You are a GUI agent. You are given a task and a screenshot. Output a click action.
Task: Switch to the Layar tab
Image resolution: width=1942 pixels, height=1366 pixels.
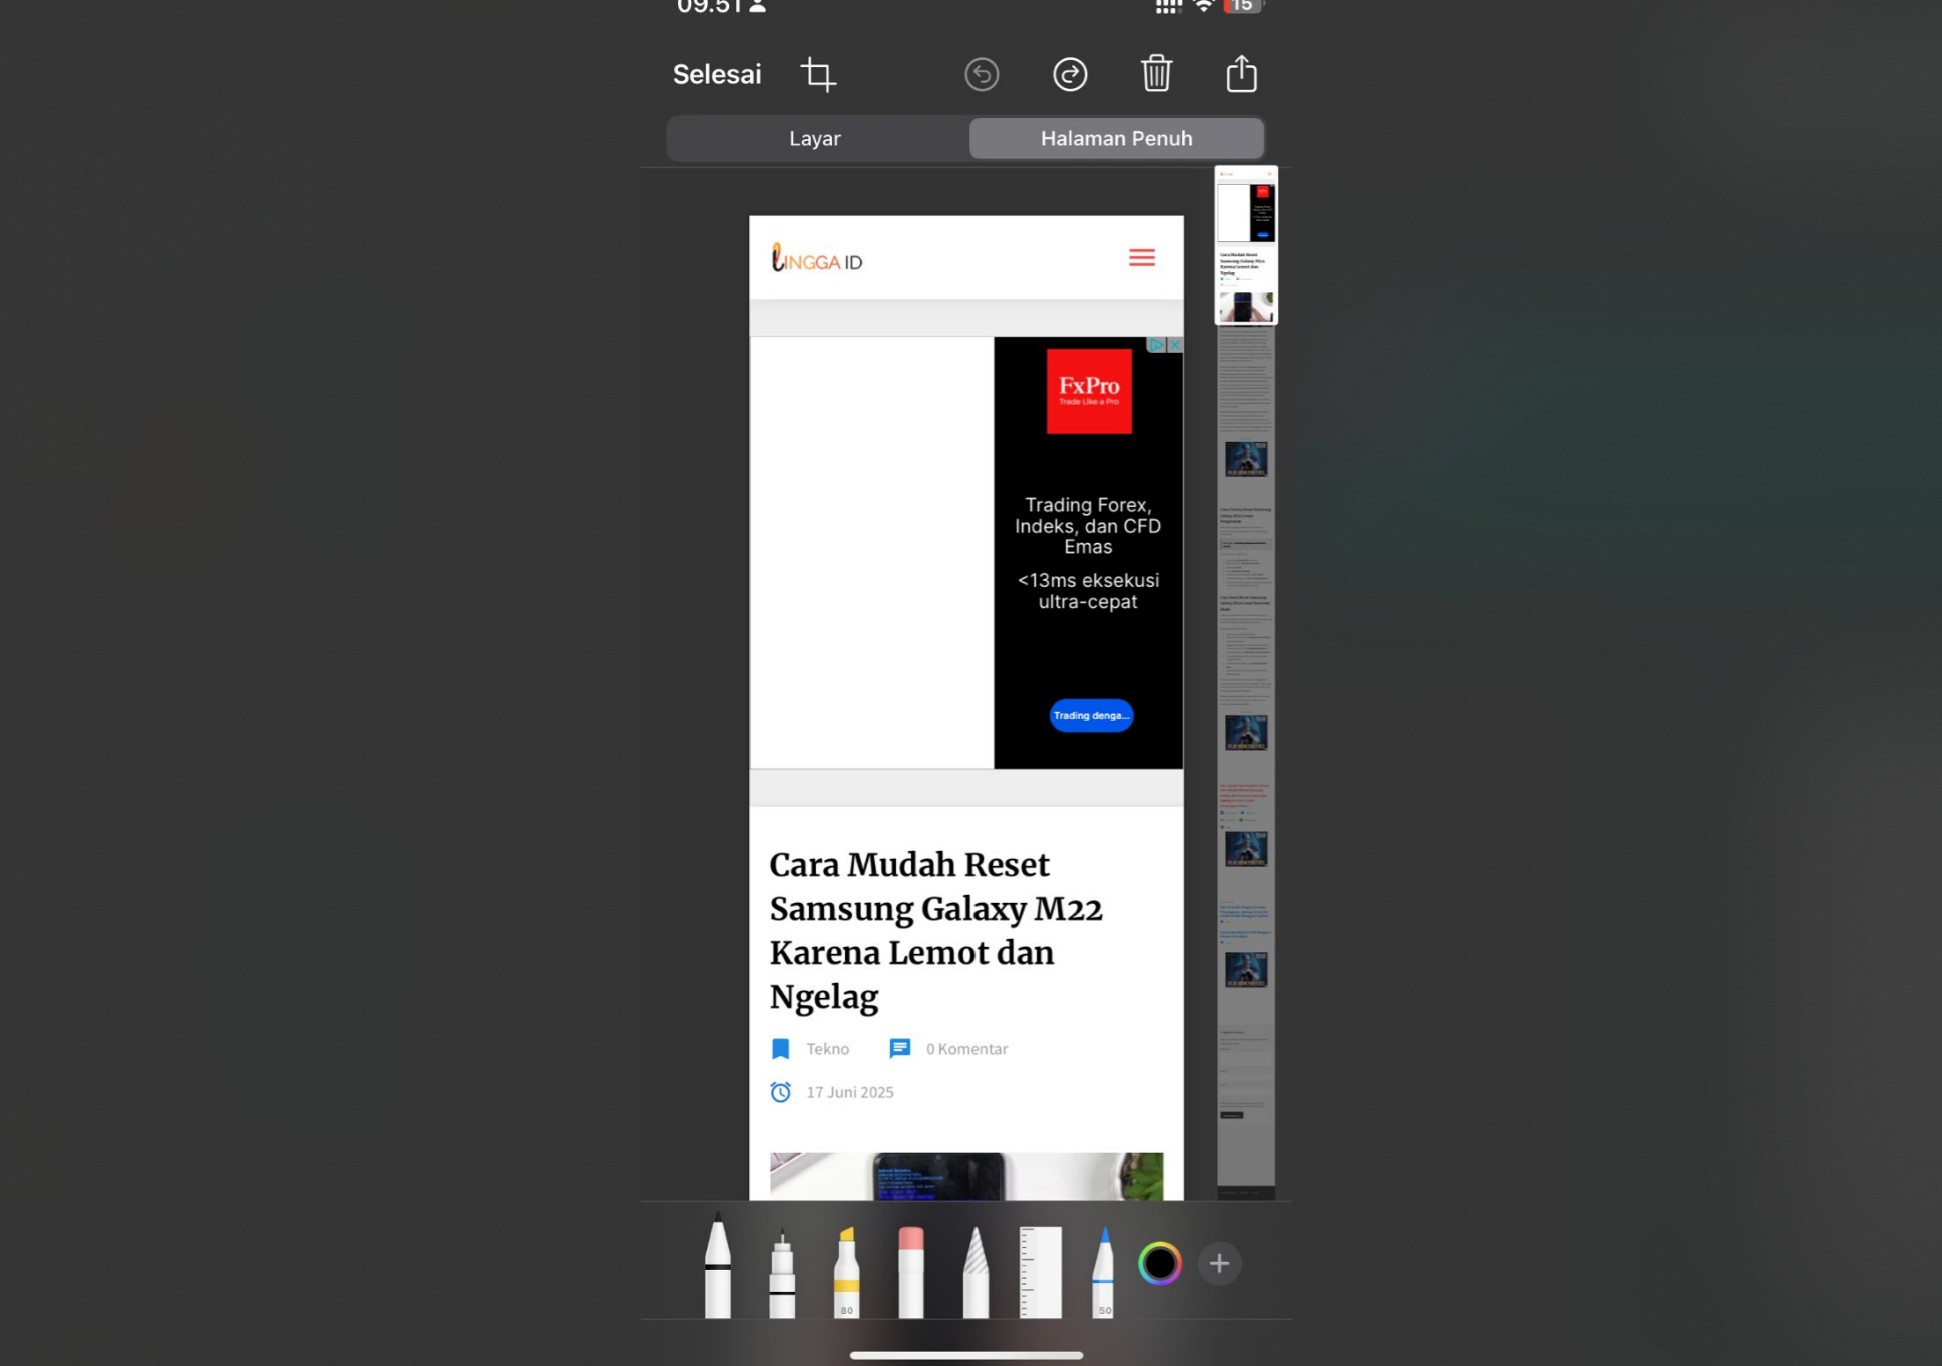click(815, 138)
